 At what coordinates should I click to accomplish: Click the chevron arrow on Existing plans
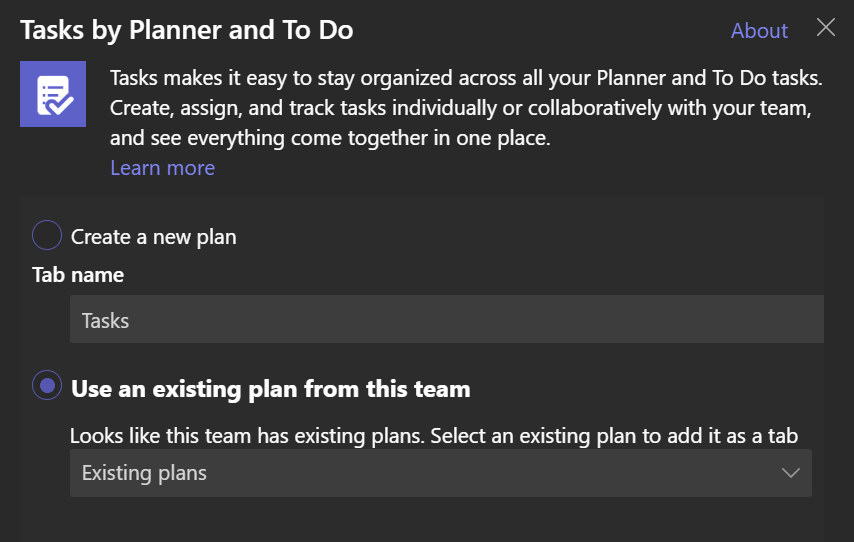click(x=790, y=473)
